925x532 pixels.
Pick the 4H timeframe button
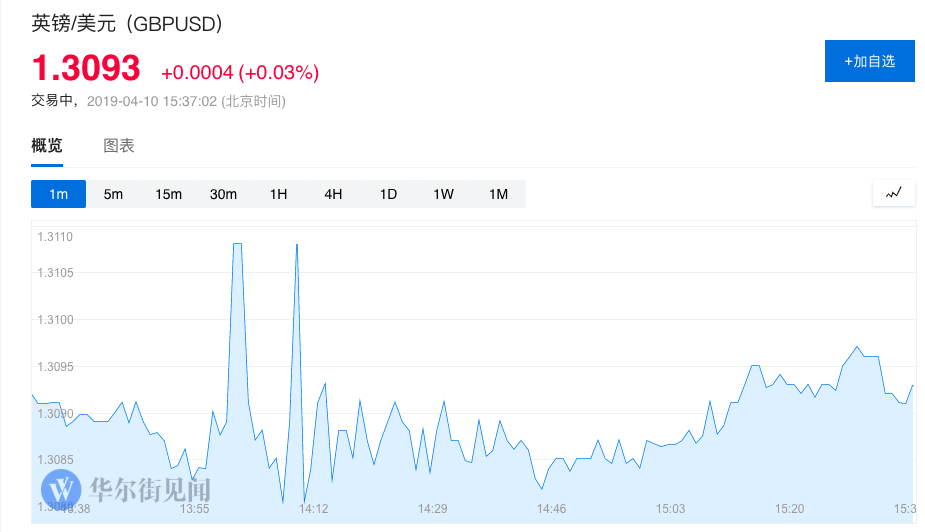coord(333,194)
